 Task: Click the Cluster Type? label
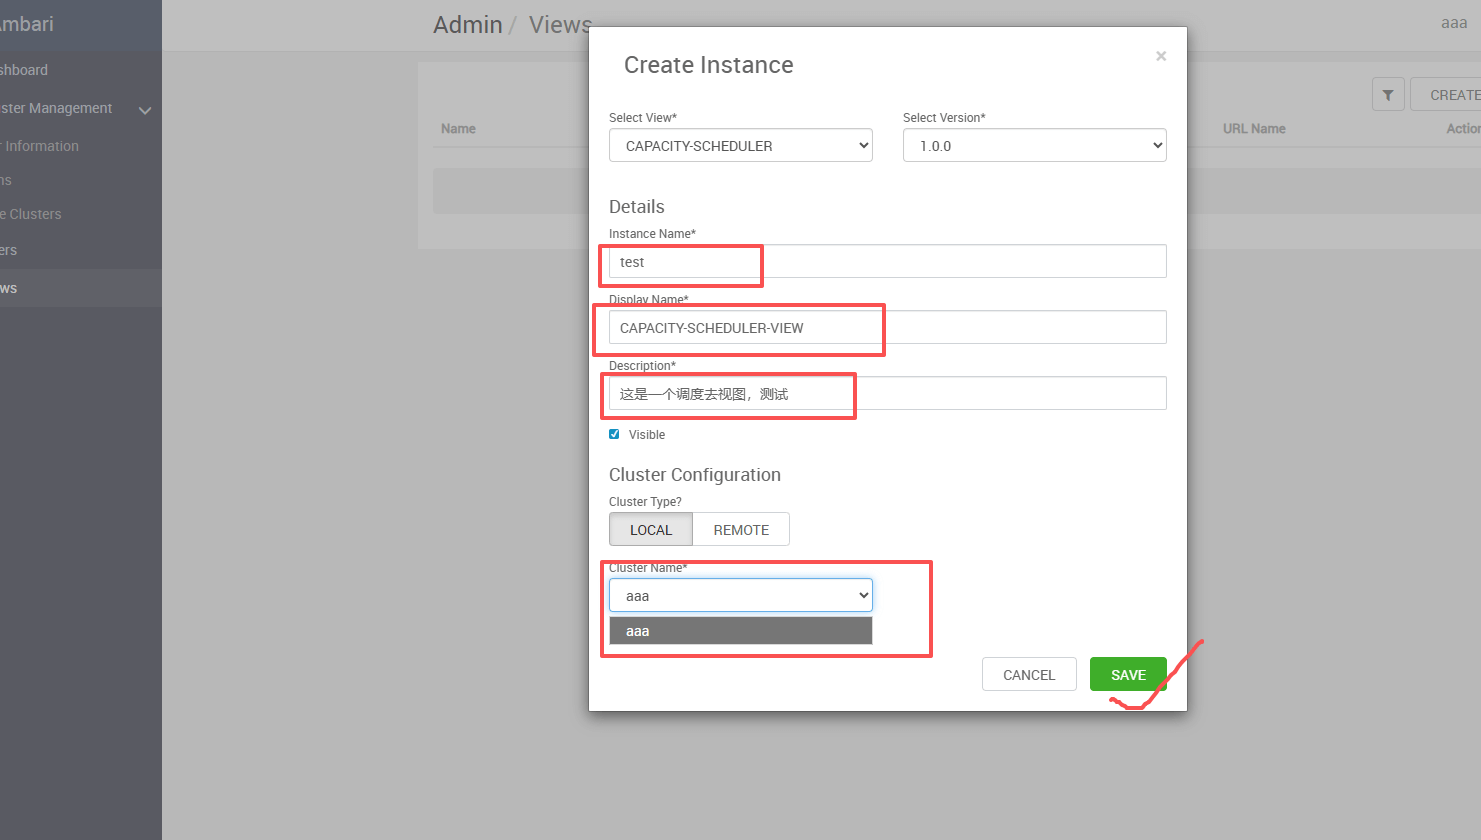(645, 501)
